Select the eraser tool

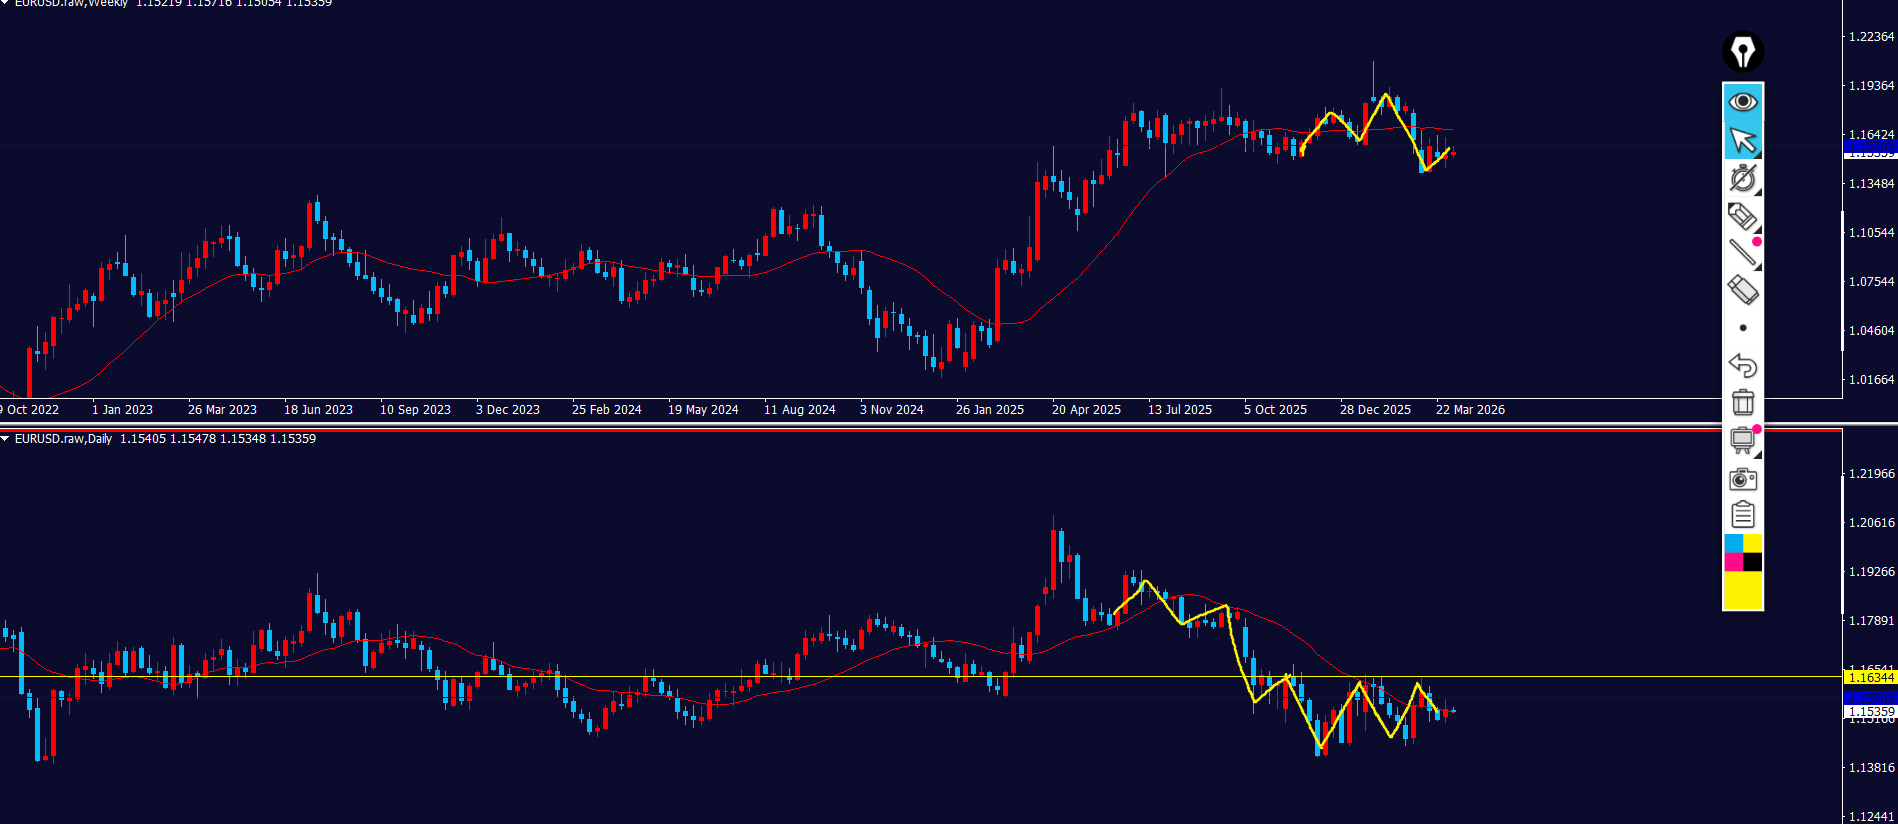coord(1742,291)
